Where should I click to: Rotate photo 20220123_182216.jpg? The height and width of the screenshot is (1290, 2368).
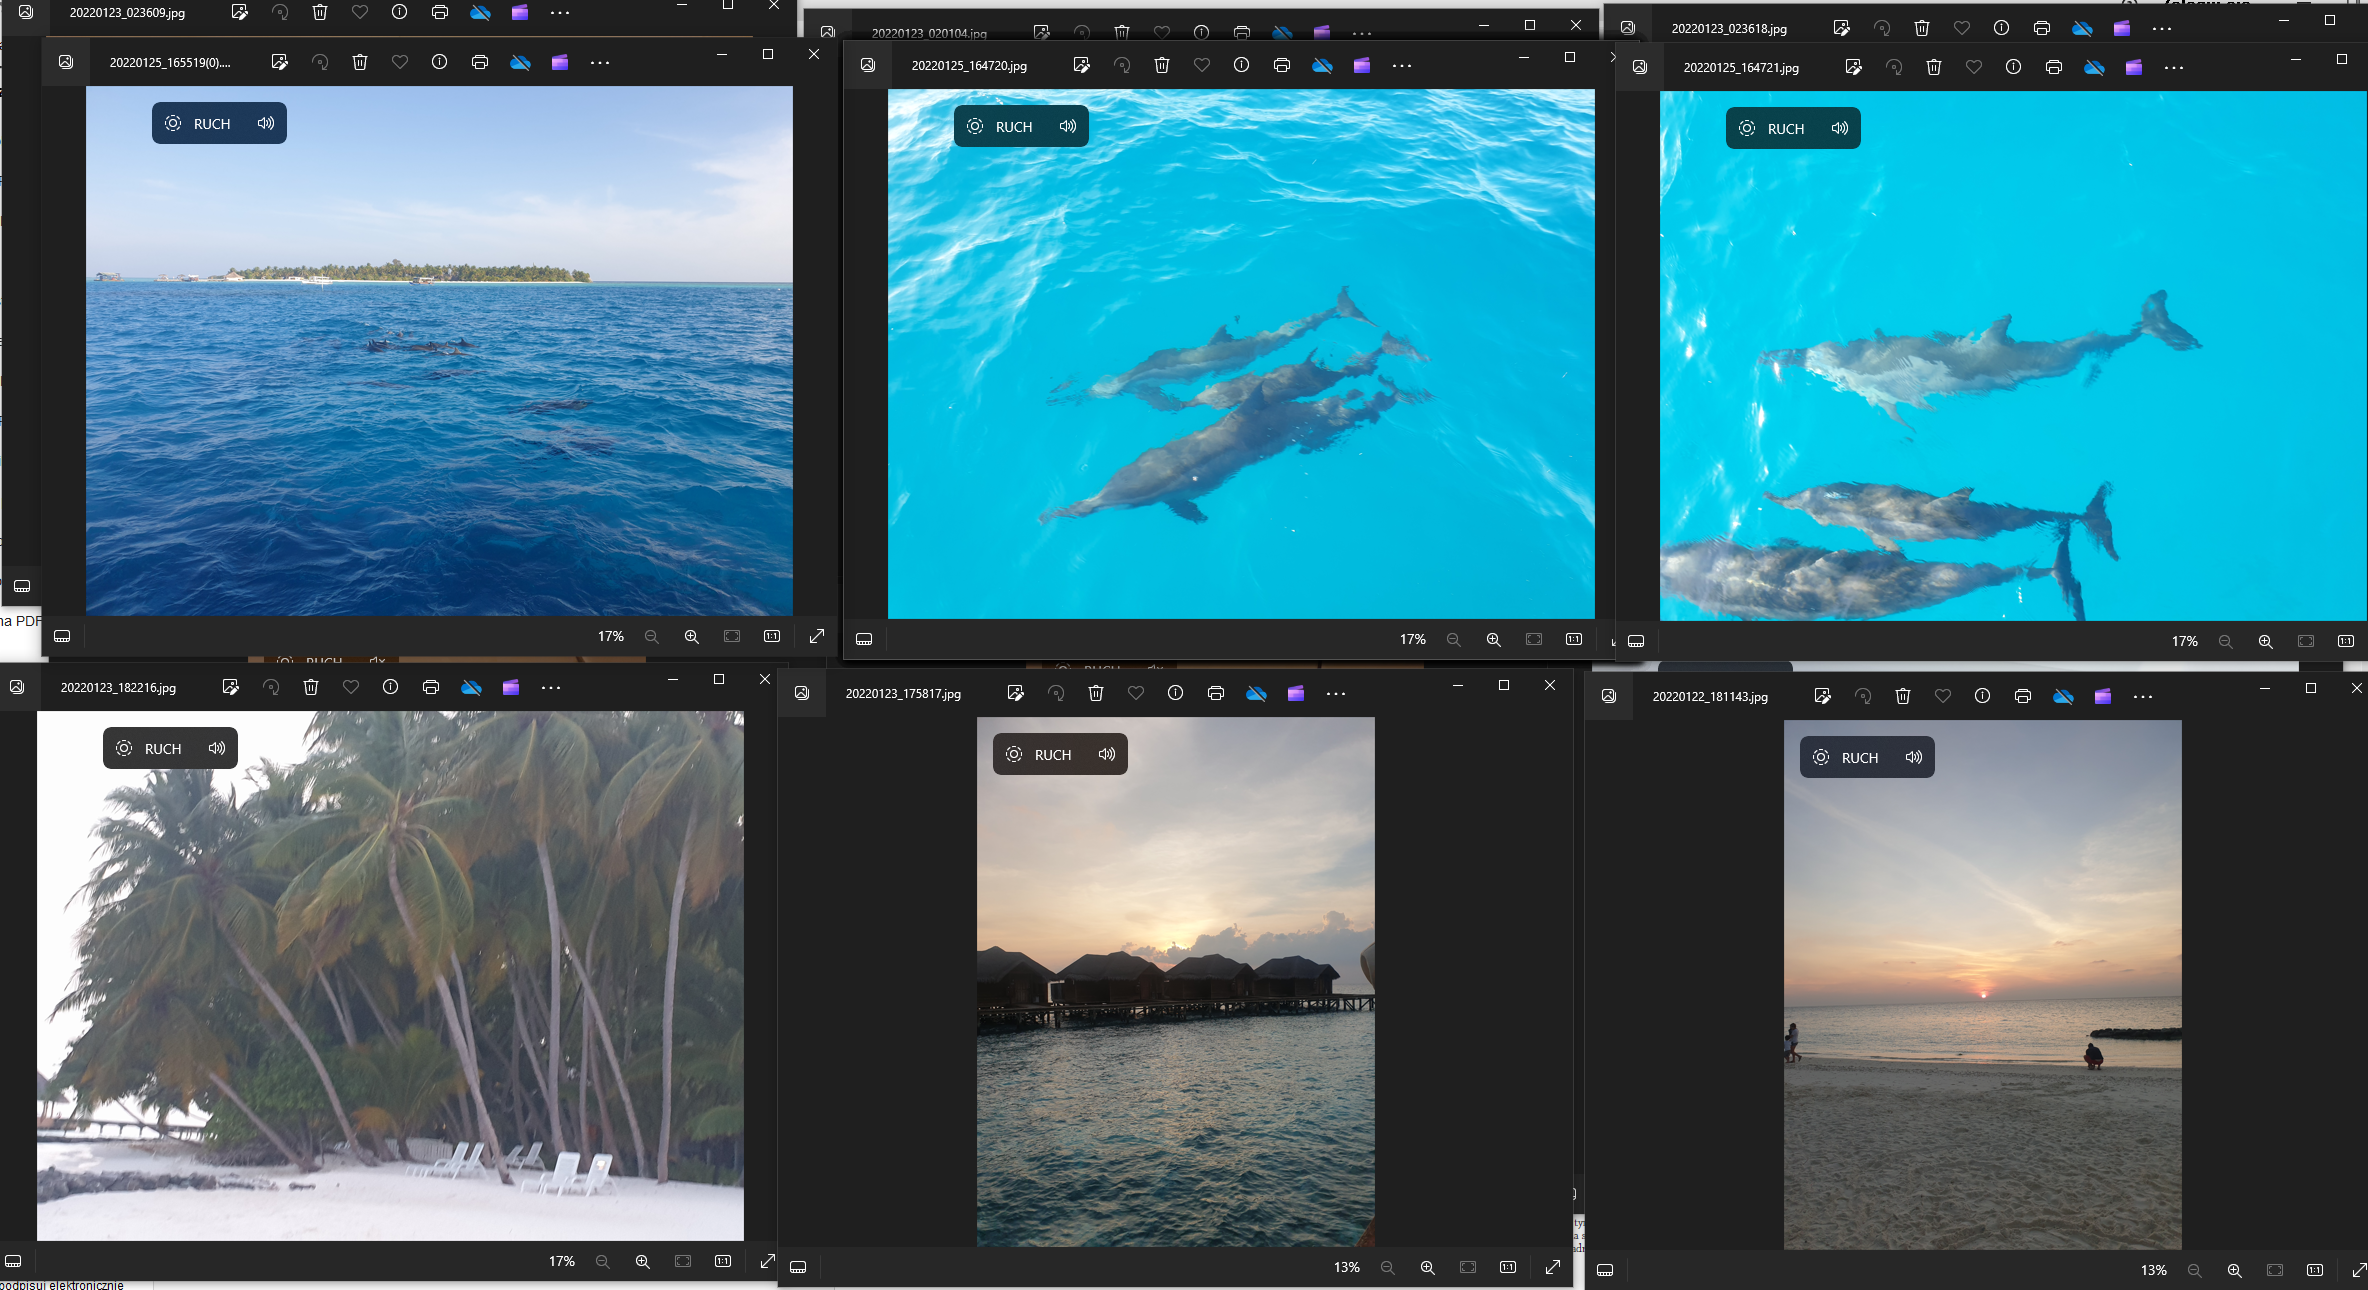click(271, 687)
